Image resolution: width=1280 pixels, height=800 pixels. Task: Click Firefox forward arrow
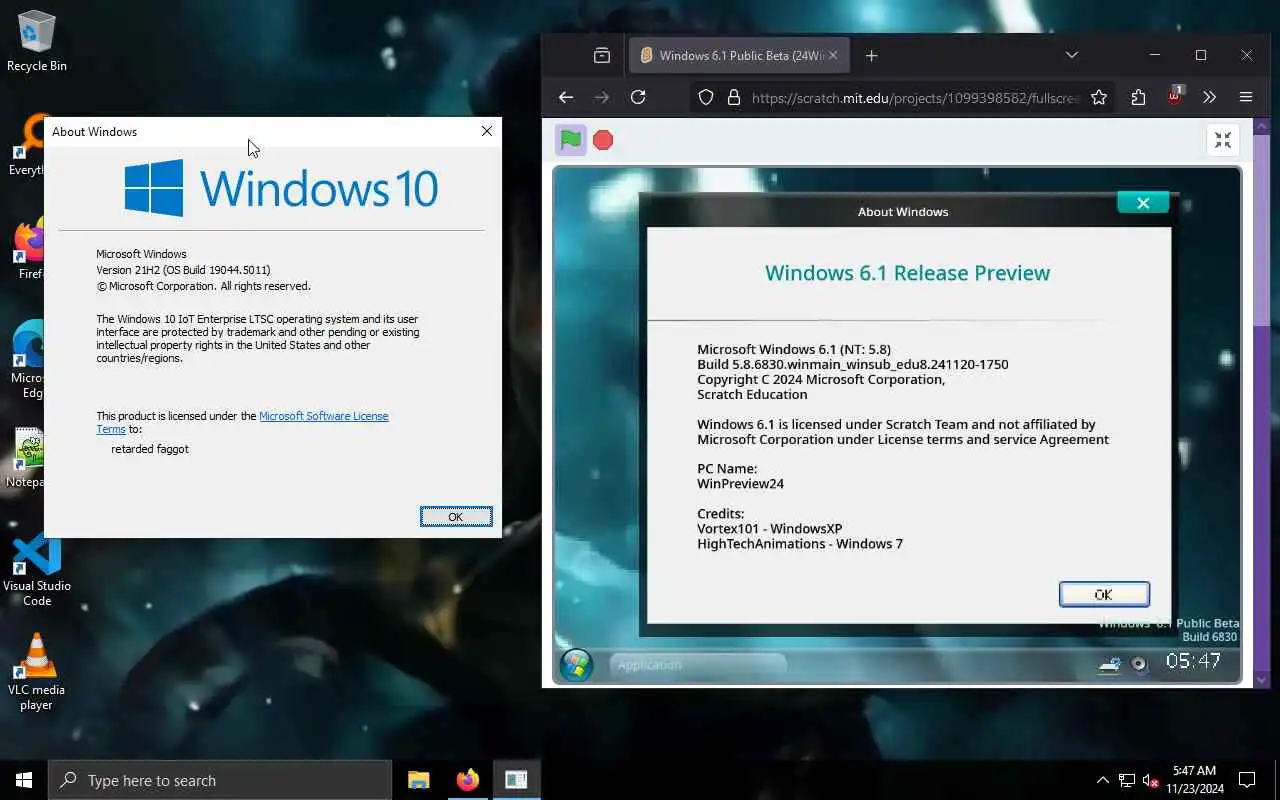(601, 97)
